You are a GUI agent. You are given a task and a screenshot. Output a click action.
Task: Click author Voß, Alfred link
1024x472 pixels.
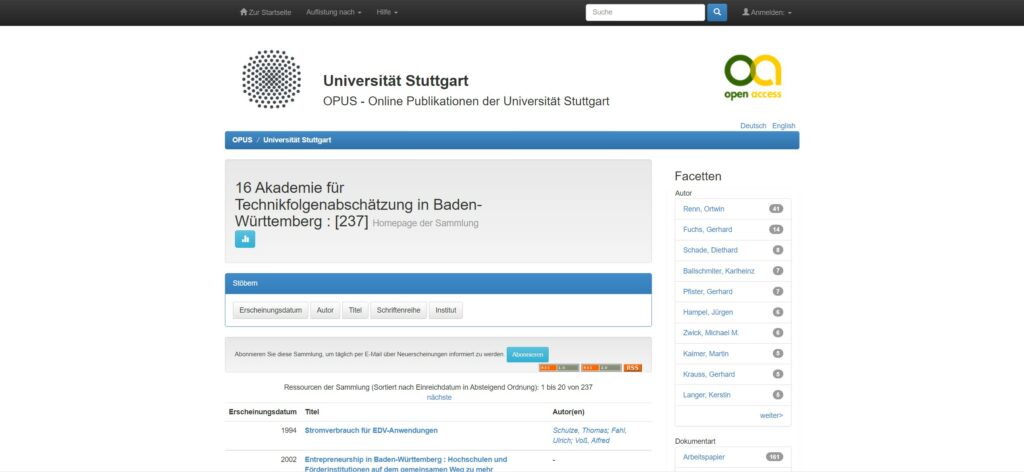592,441
